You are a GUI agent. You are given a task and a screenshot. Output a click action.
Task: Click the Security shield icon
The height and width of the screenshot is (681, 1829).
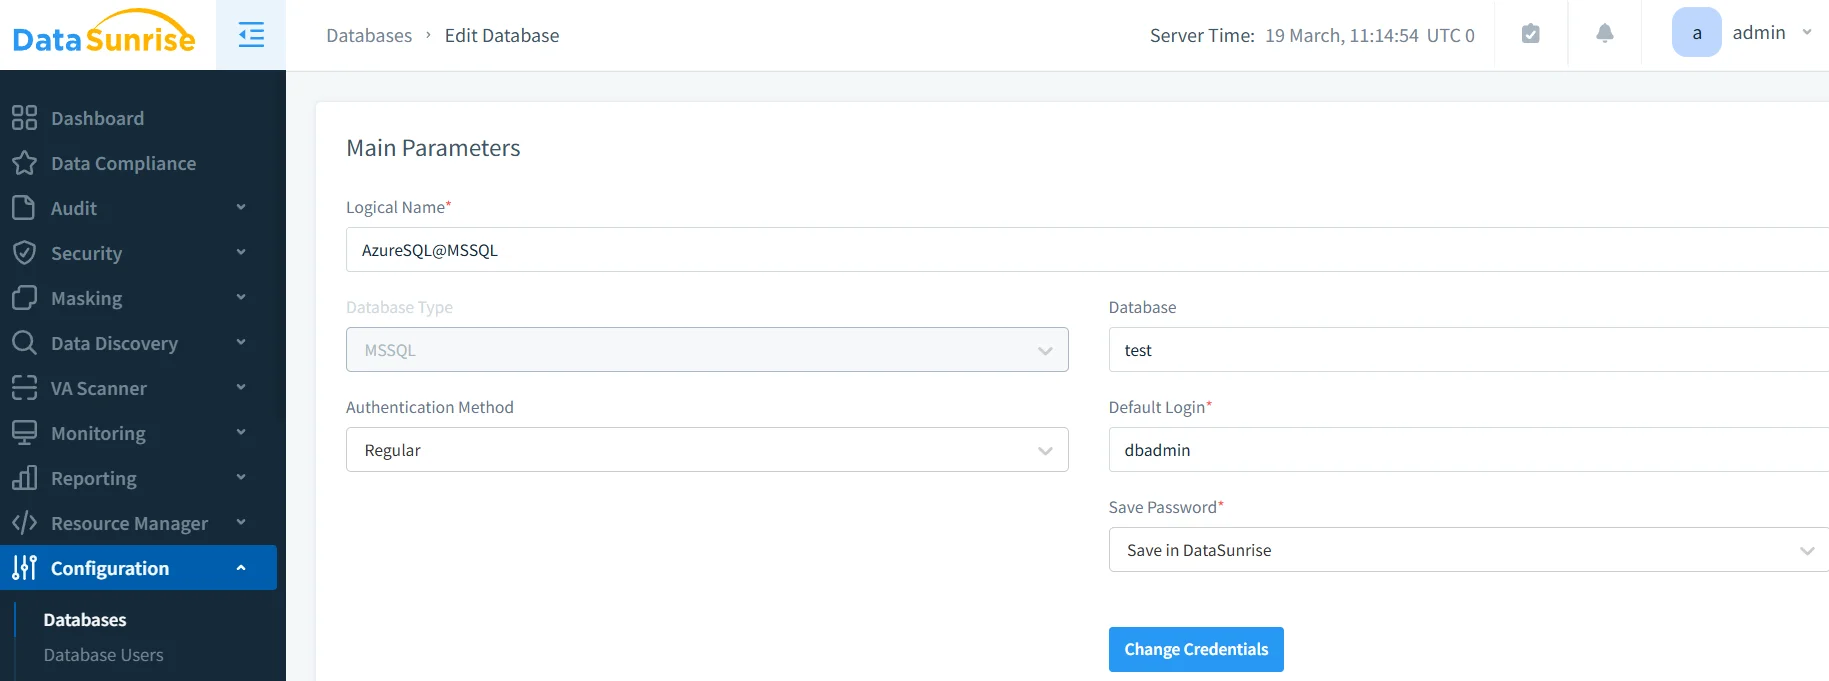(x=25, y=253)
